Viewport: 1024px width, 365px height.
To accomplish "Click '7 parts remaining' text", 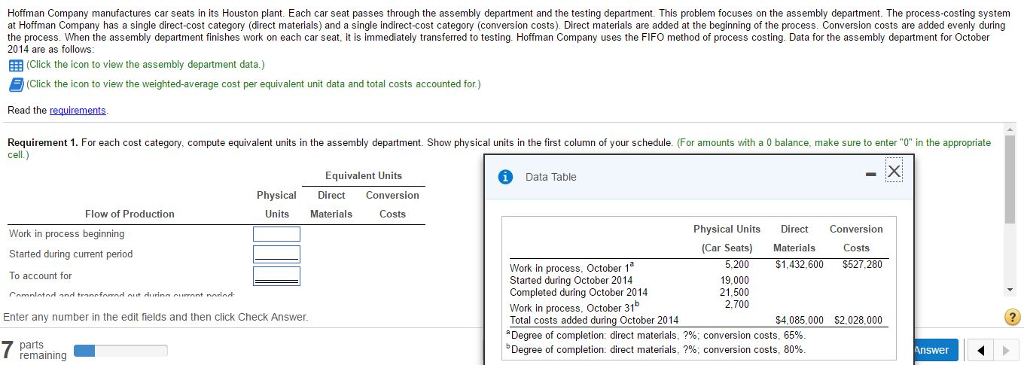I will [x=34, y=350].
